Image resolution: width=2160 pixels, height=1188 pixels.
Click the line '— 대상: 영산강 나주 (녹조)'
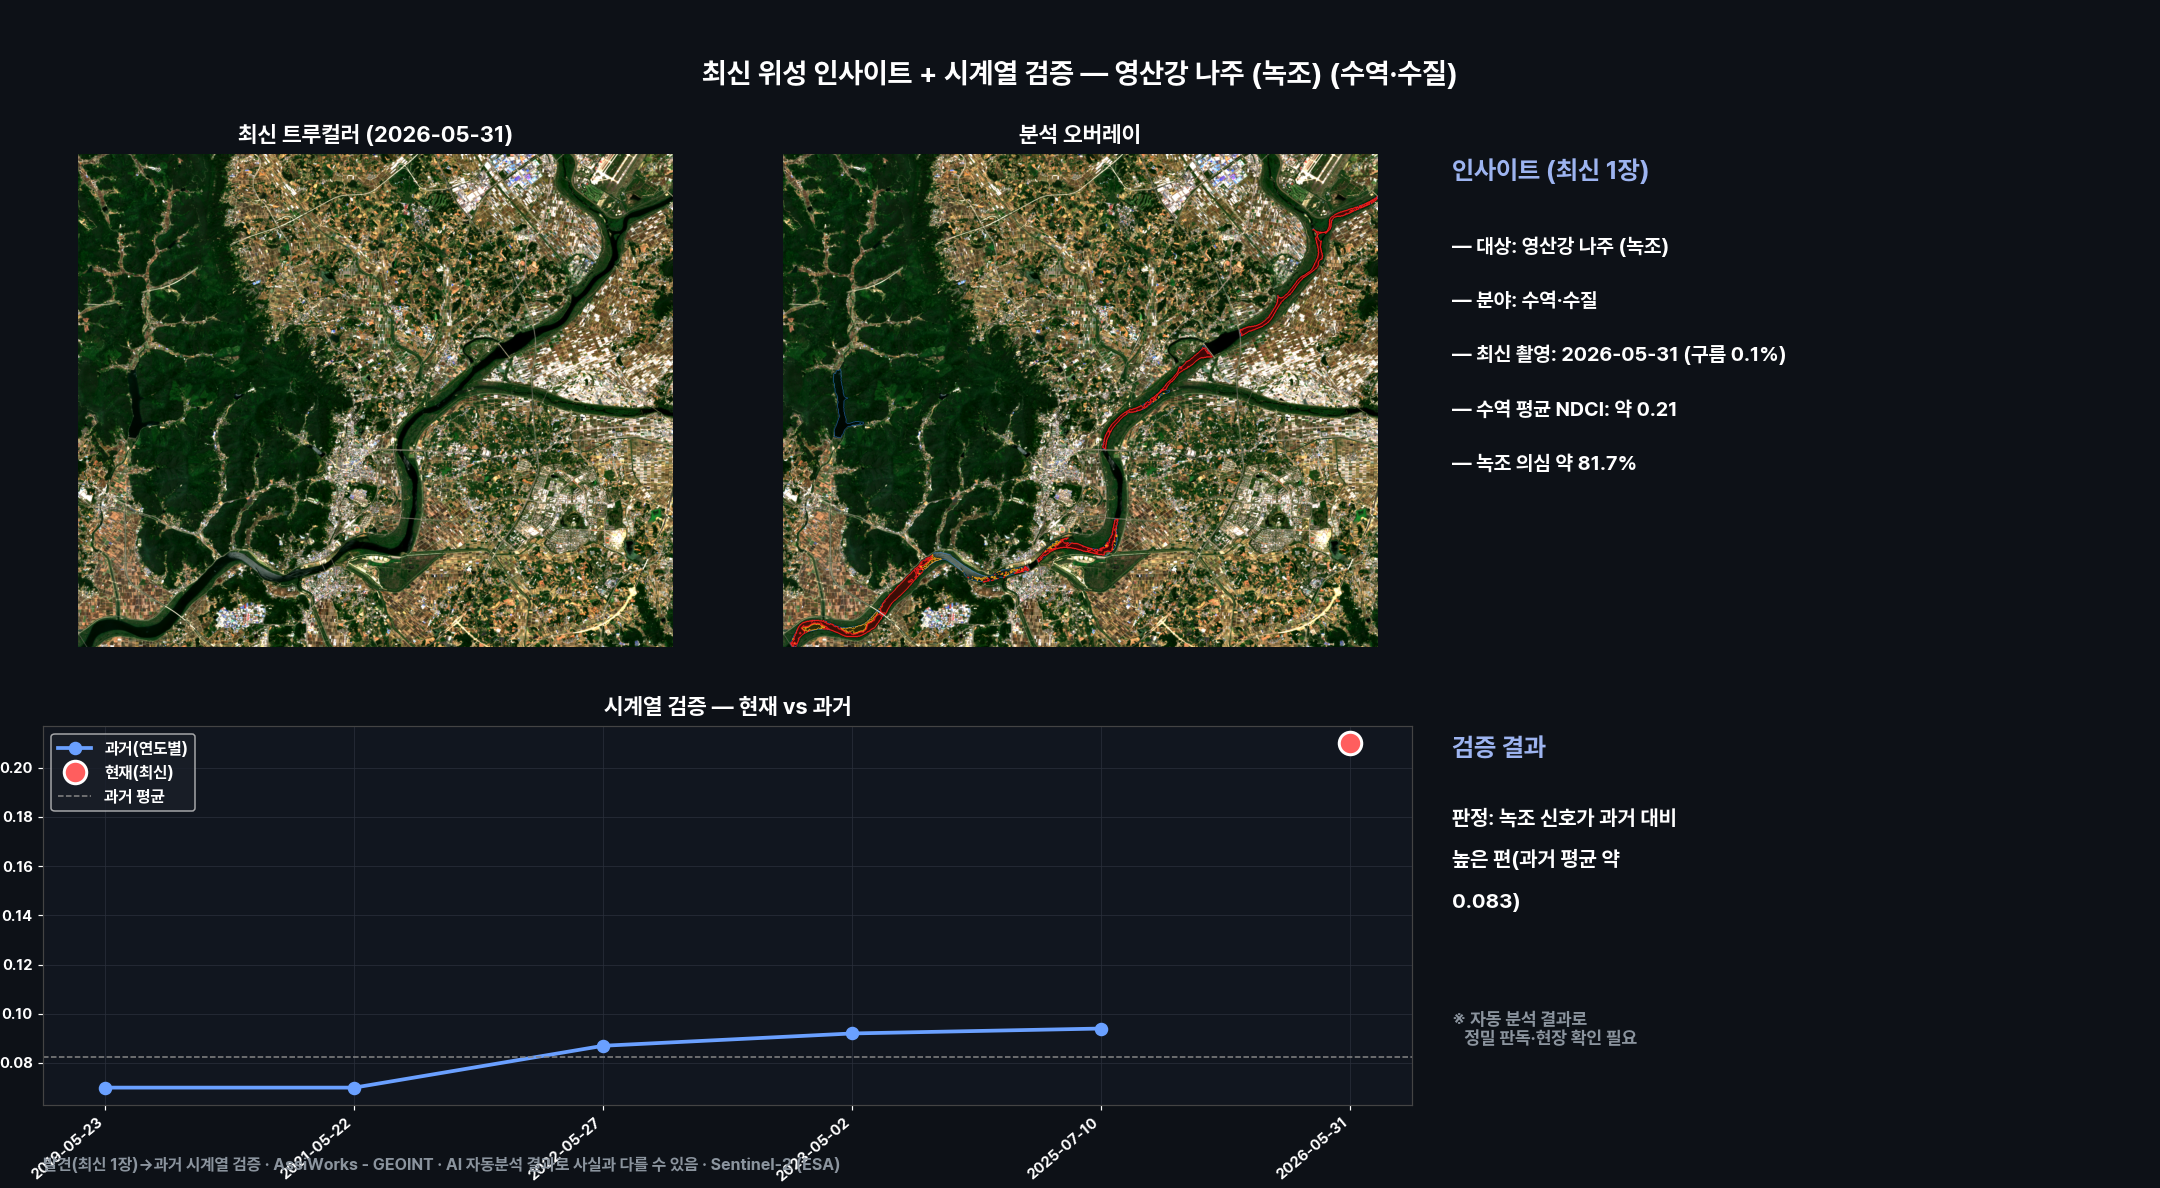click(x=1560, y=246)
